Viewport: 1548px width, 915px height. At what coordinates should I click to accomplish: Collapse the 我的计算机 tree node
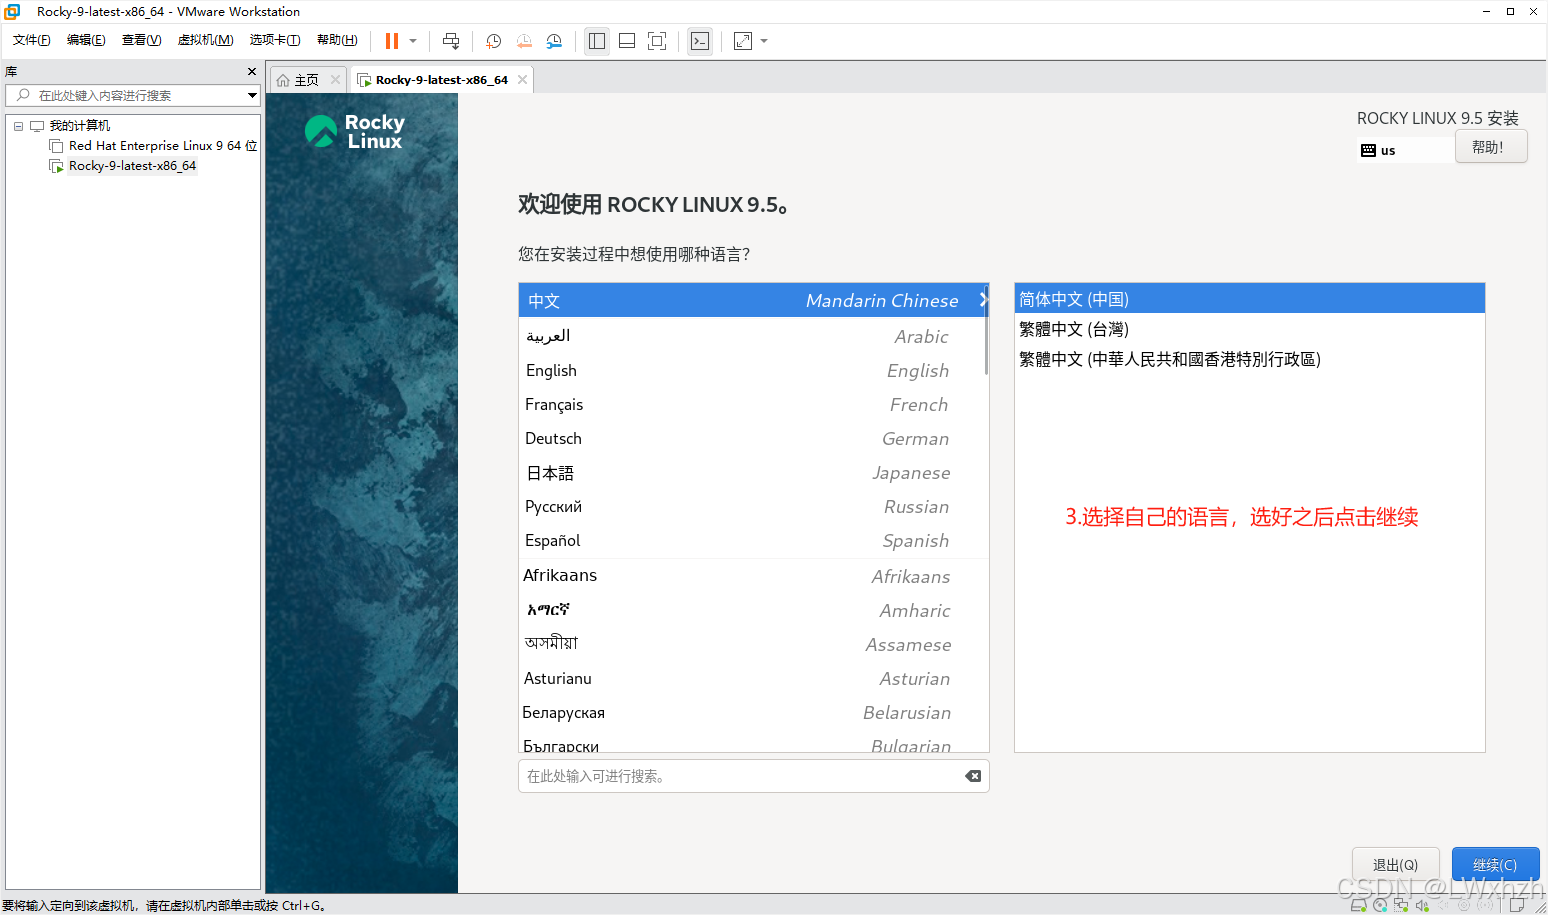tap(18, 126)
